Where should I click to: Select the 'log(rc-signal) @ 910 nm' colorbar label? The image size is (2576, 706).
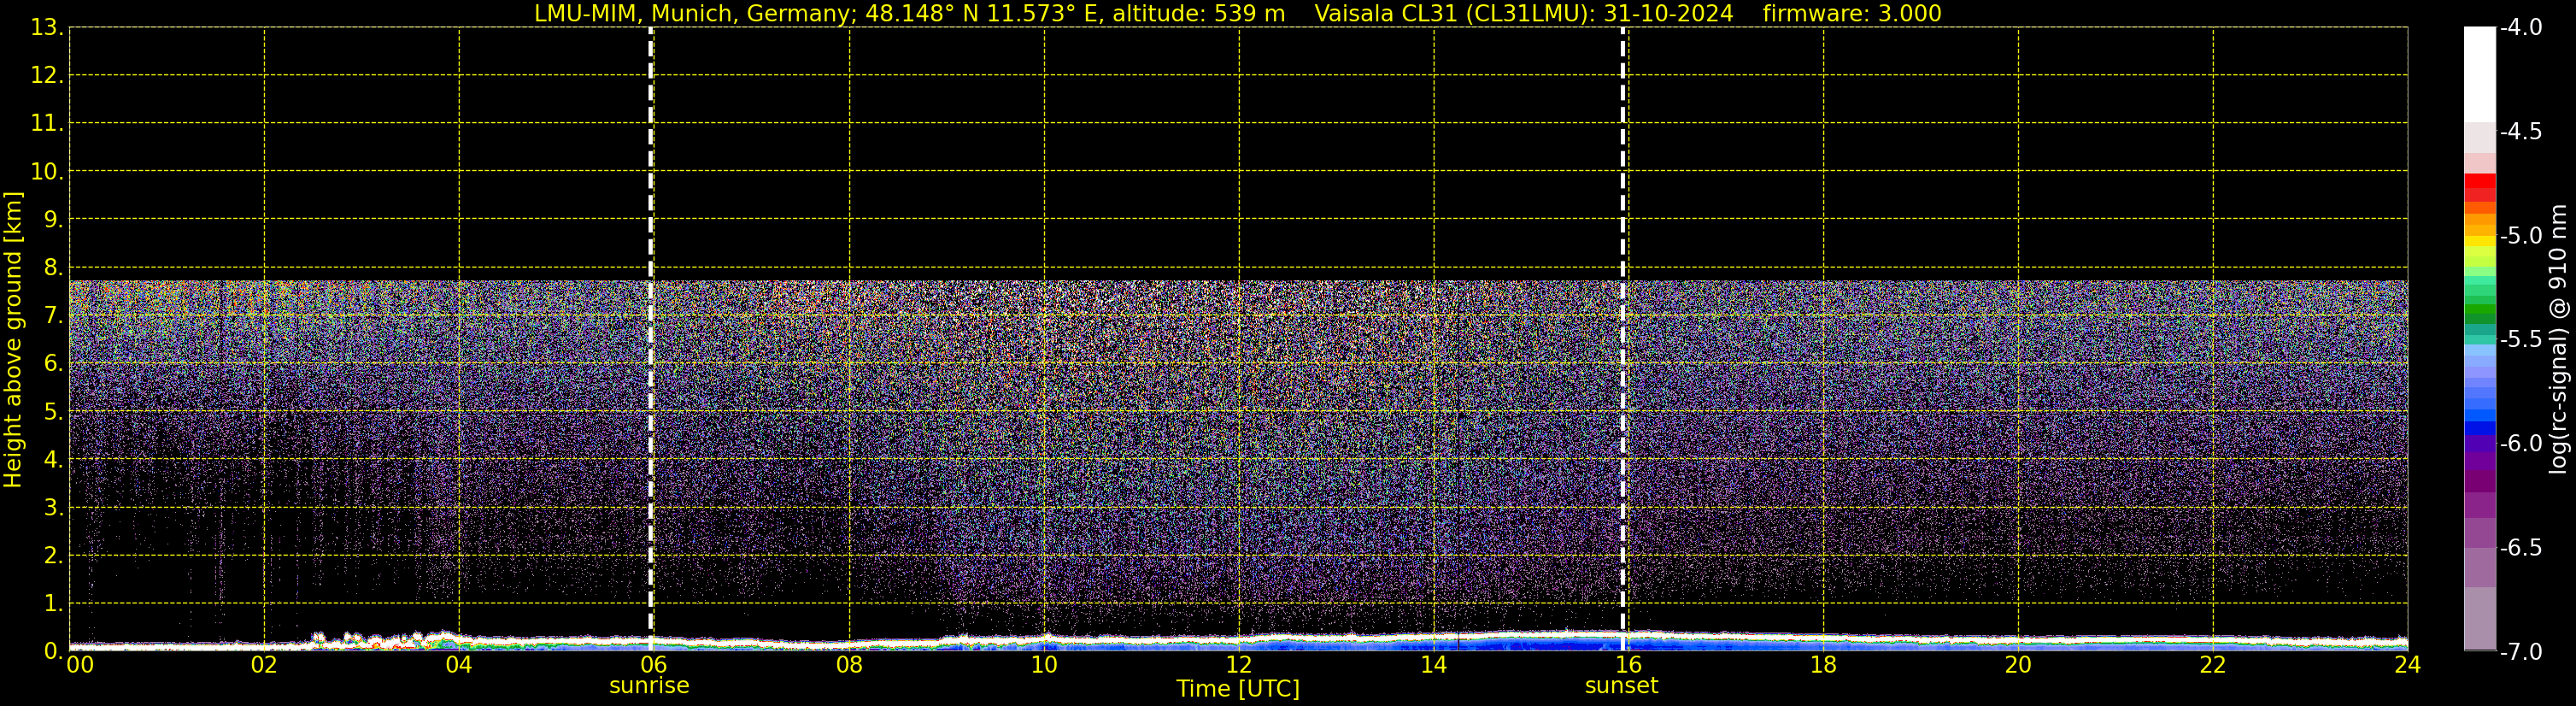(x=2558, y=339)
